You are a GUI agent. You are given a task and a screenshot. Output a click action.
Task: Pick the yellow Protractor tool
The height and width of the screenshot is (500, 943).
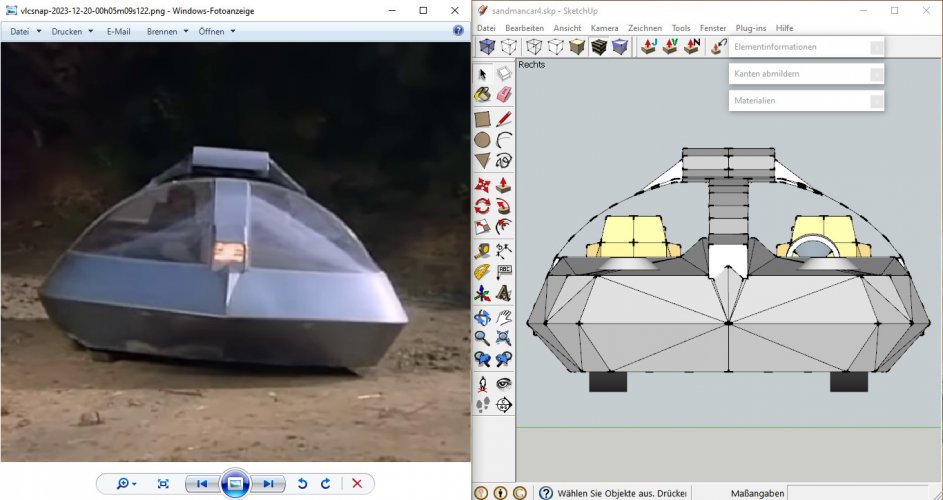coord(482,272)
